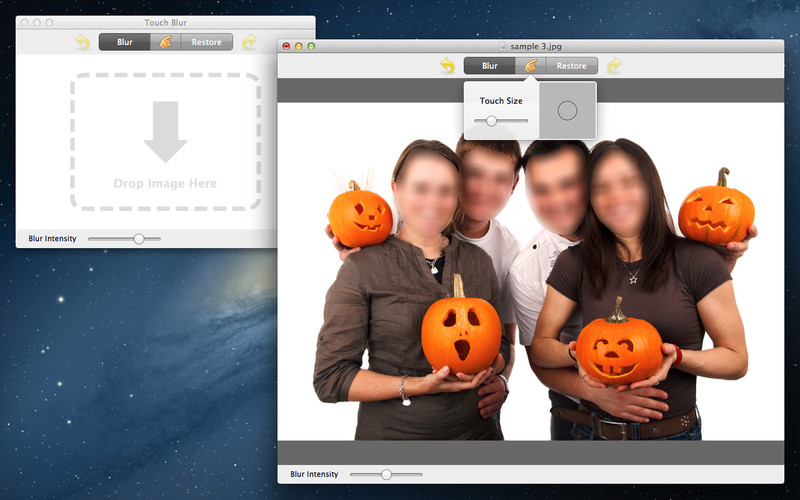Click Blur Intensity slider in sample 3.jpg window
This screenshot has width=800, height=500.
386,474
